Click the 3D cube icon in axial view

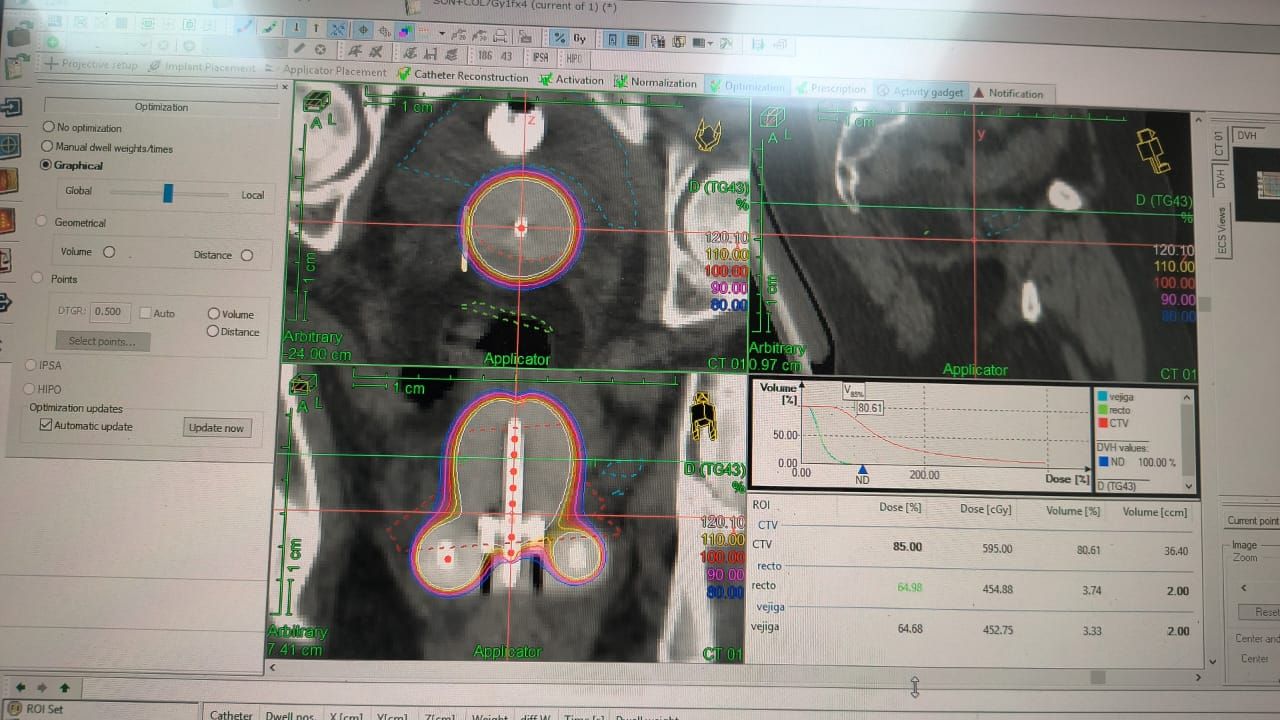(x=315, y=103)
